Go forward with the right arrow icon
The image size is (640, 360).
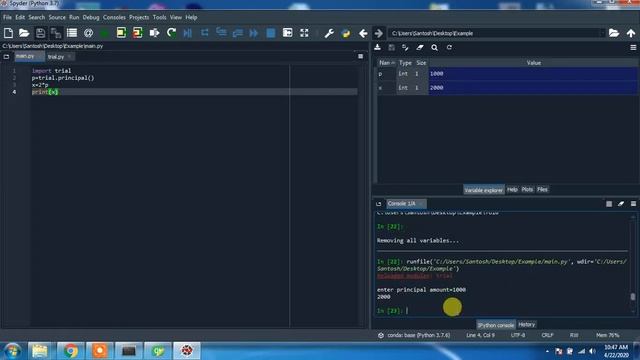(x=378, y=33)
